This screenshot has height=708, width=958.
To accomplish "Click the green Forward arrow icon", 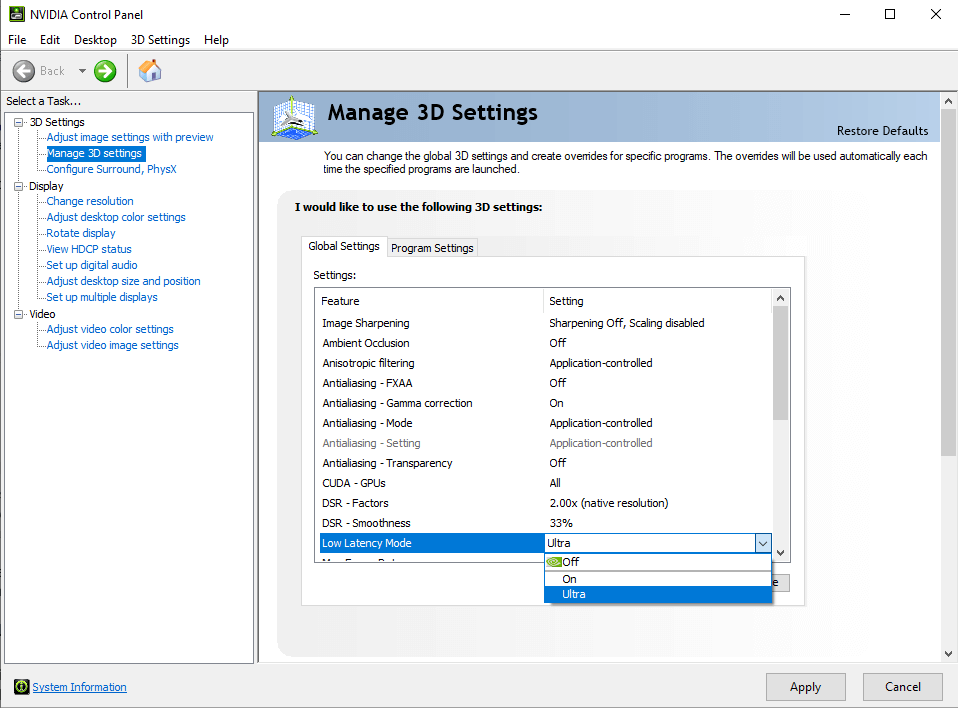I will pos(104,71).
